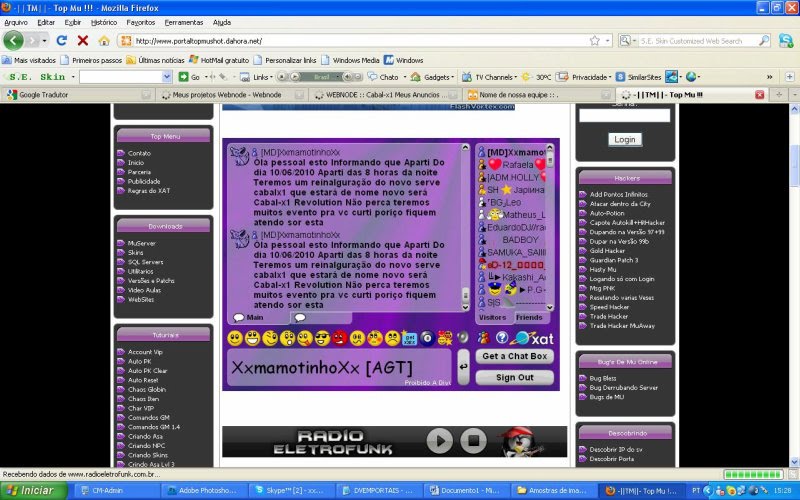Open the Favoritos menu
Screen dimensions: 800x500
(x=140, y=22)
